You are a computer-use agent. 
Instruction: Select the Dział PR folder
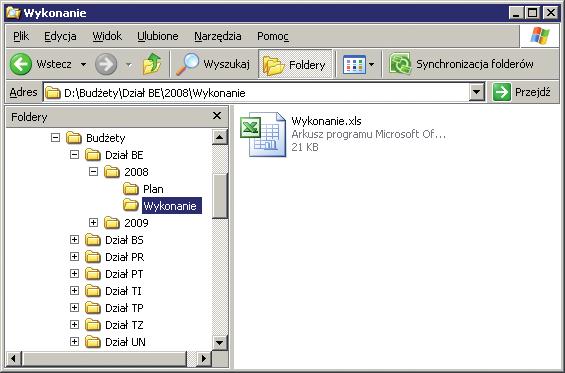pyautogui.click(x=124, y=257)
